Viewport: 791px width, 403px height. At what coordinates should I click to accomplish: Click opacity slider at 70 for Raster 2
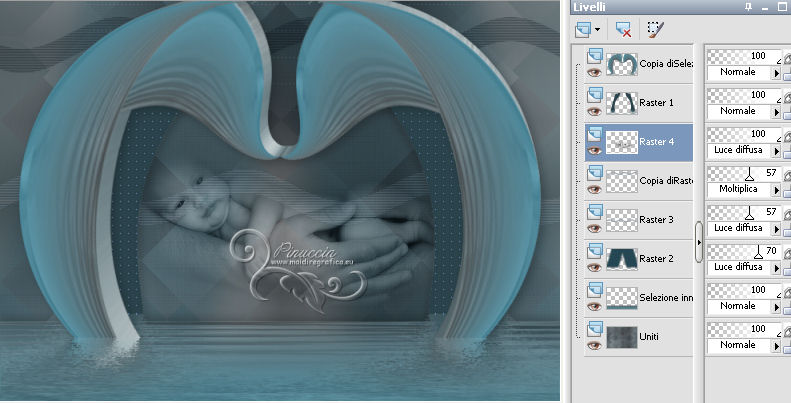(744, 251)
